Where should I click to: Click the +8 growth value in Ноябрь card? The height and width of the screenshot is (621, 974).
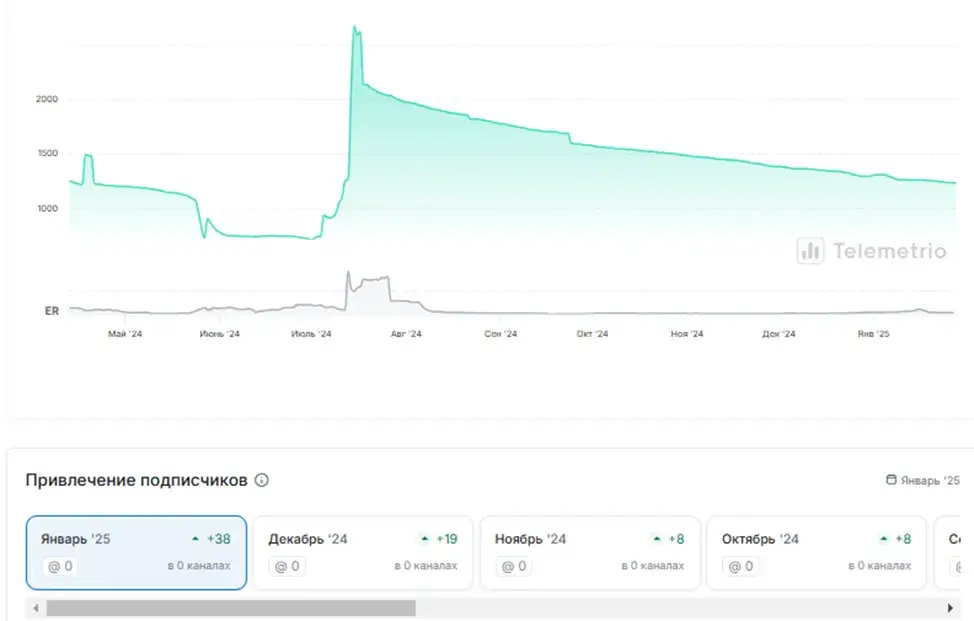(676, 539)
